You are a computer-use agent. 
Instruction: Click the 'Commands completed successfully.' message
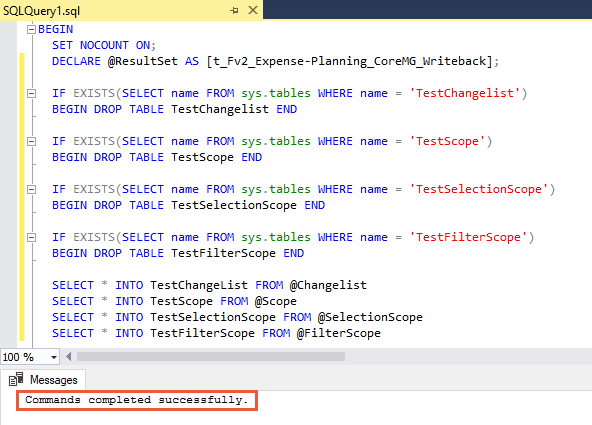pyautogui.click(x=137, y=400)
